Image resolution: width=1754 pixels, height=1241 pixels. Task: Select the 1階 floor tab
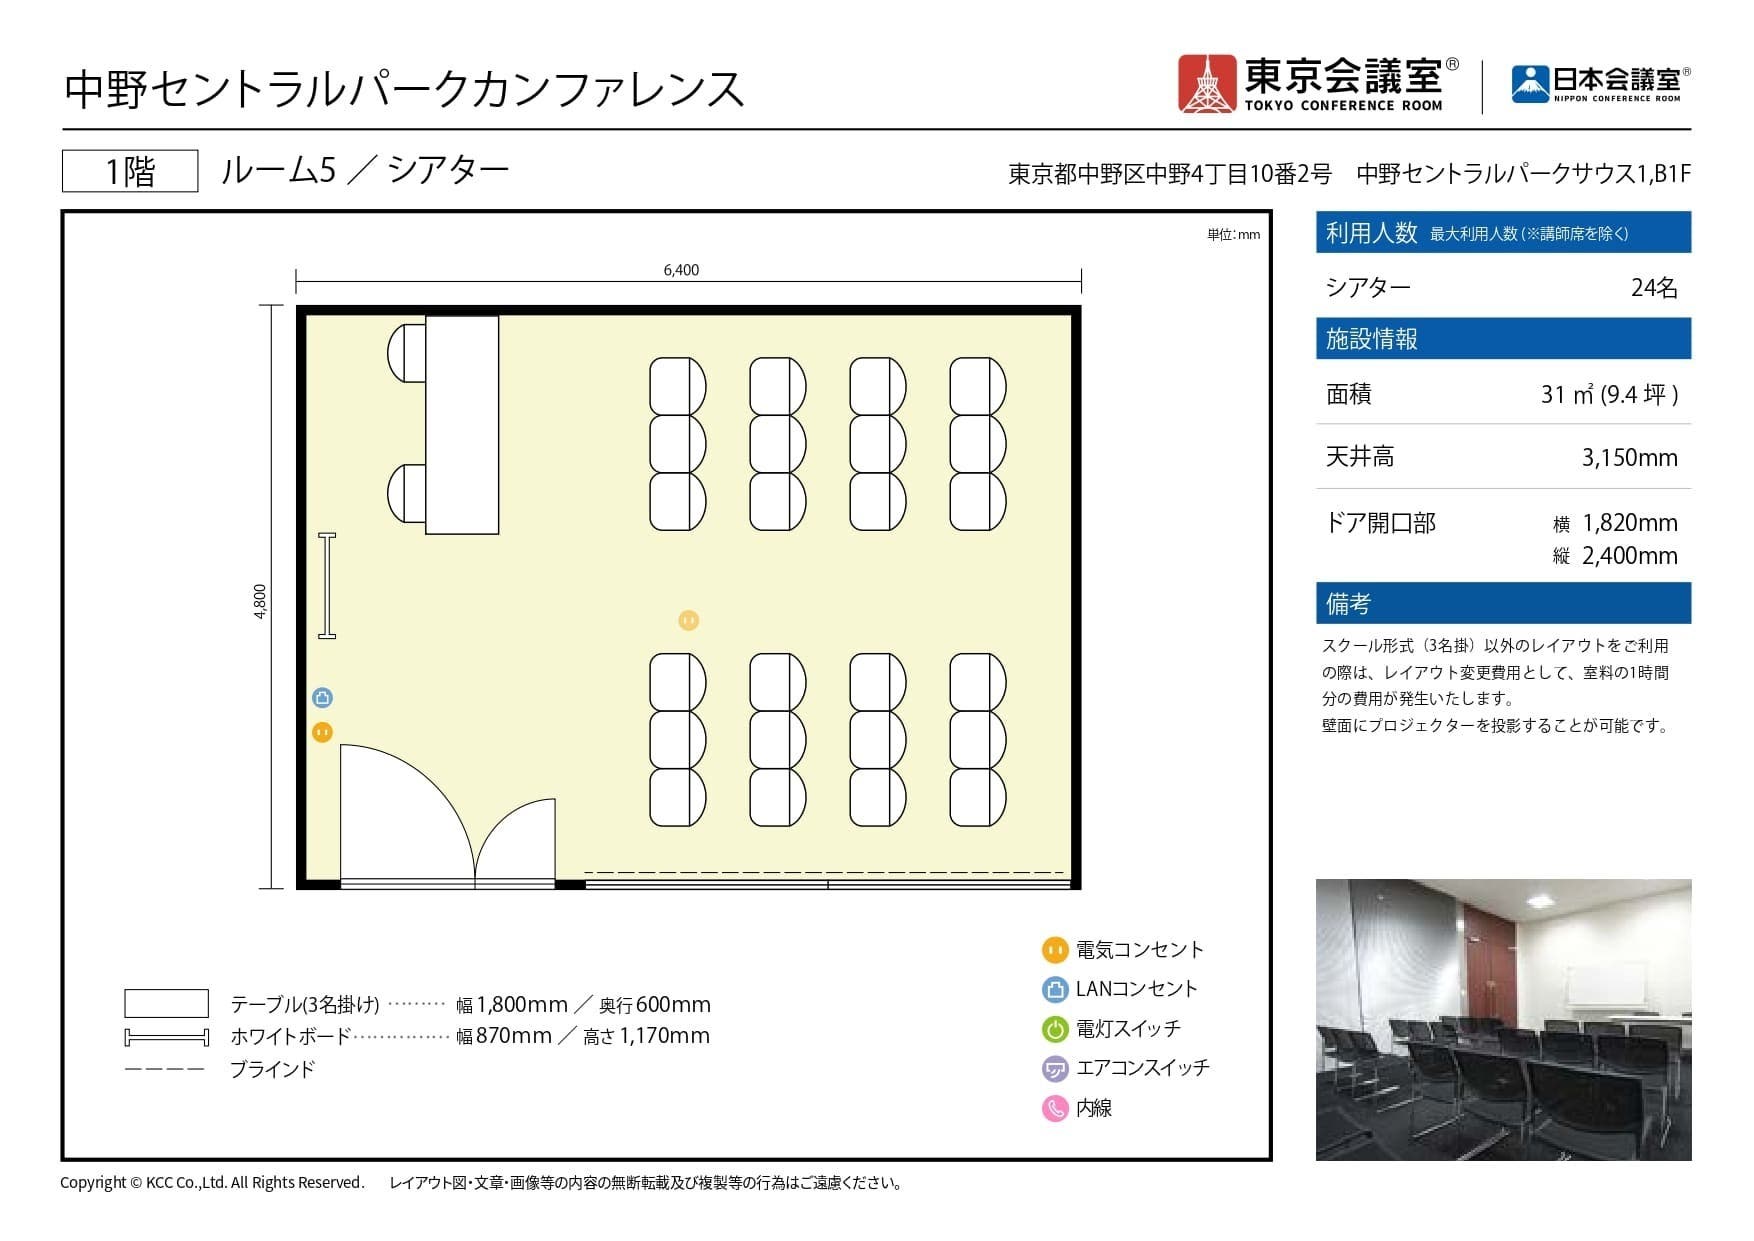[x=130, y=170]
